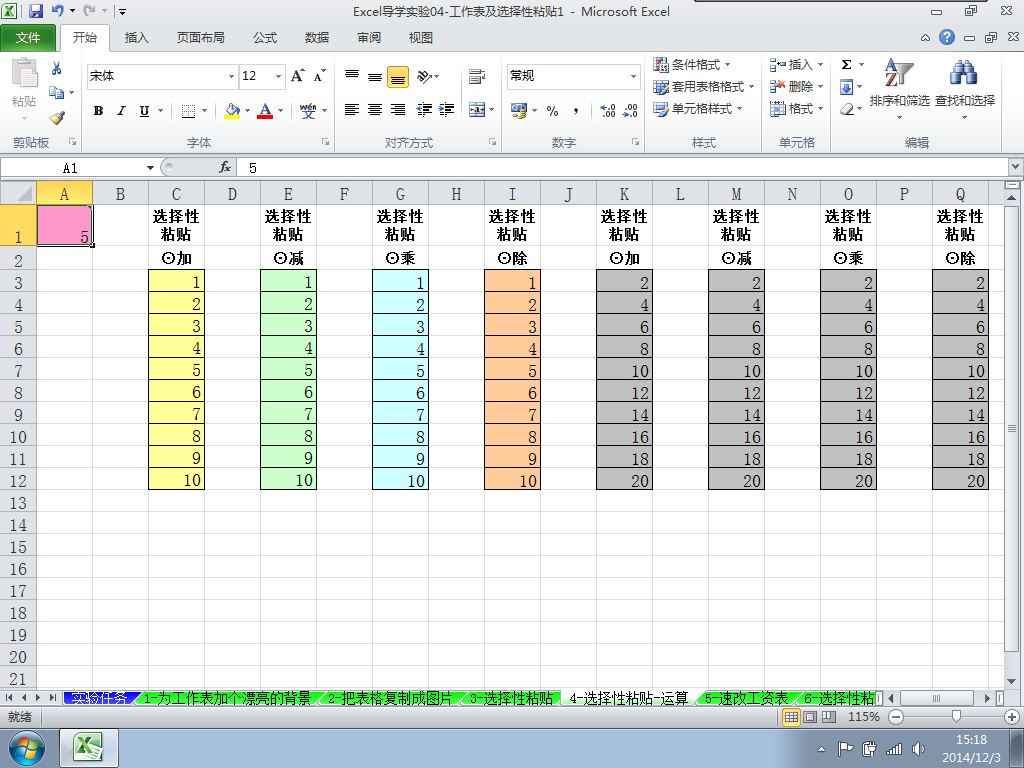The image size is (1024, 768).
Task: Apply comma style format
Action: click(x=576, y=111)
